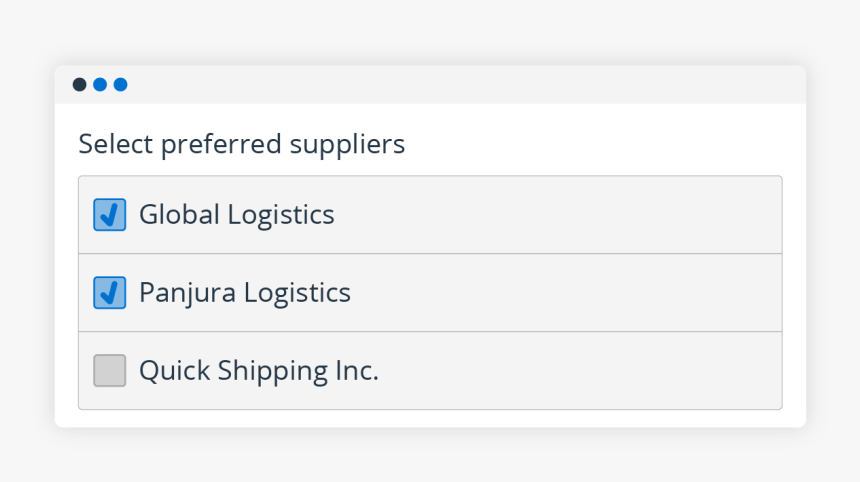
Task: Click the empty area of the title bar
Action: (x=460, y=85)
